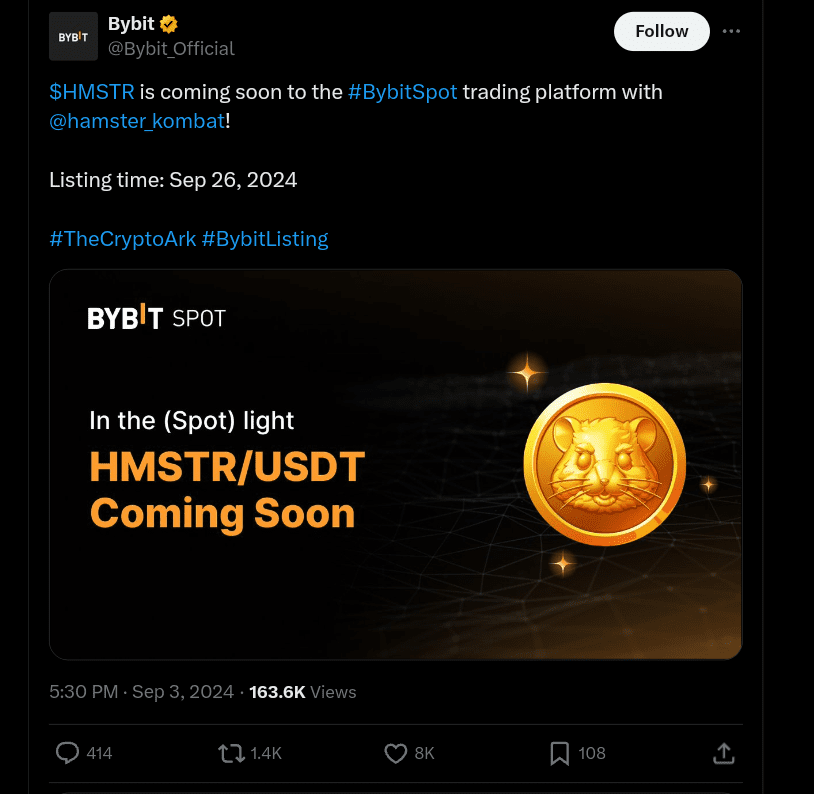Like the tweet via the heart icon
Image resolution: width=814 pixels, height=794 pixels.
(x=395, y=753)
